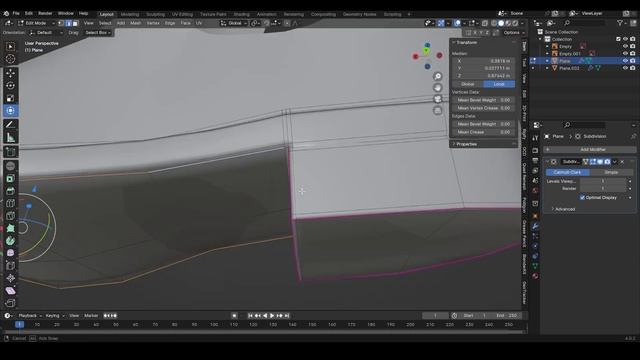Open the Orientation Default dropdown
The height and width of the screenshot is (360, 640).
pyautogui.click(x=46, y=33)
